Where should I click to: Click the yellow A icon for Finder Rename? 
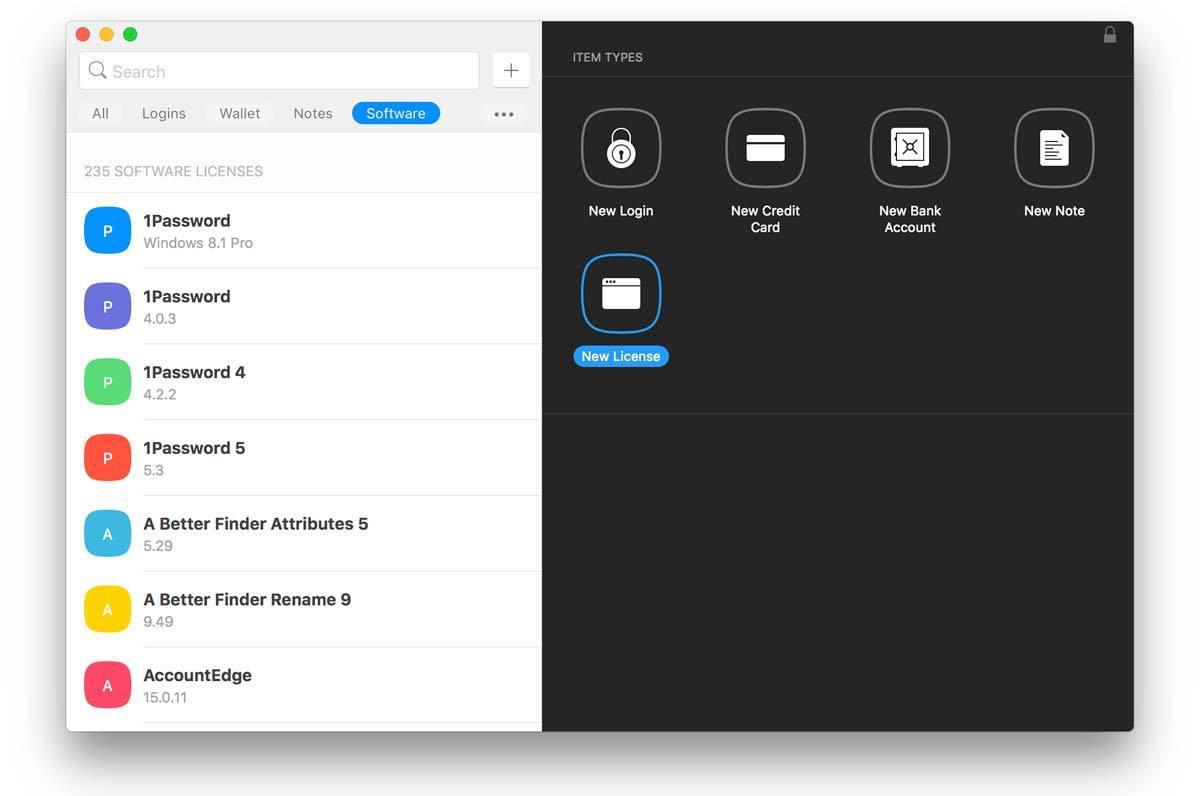point(108,610)
